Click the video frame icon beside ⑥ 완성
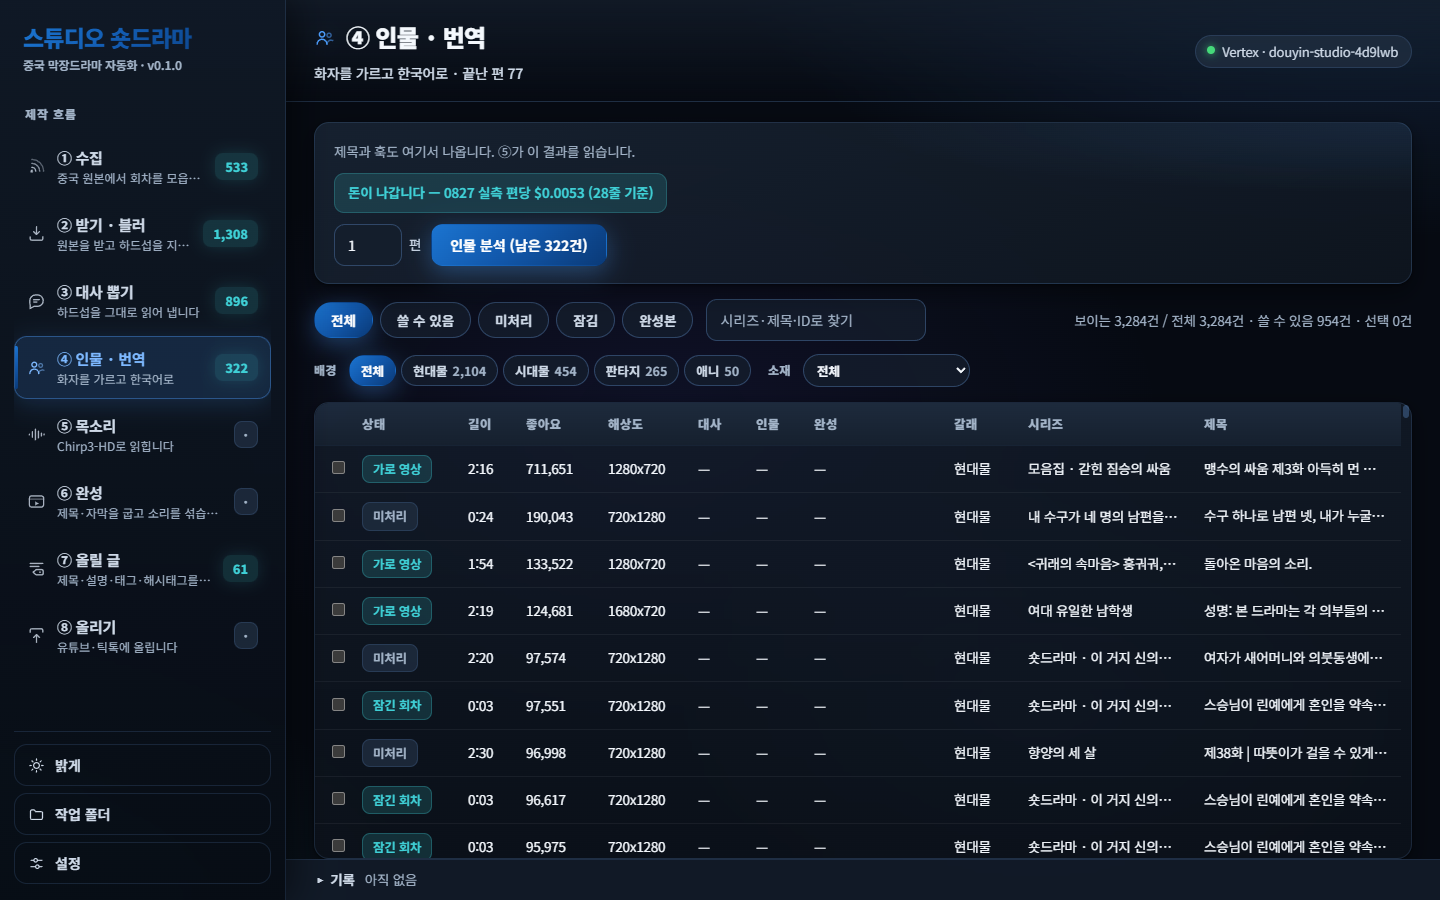This screenshot has width=1440, height=900. pos(36,502)
